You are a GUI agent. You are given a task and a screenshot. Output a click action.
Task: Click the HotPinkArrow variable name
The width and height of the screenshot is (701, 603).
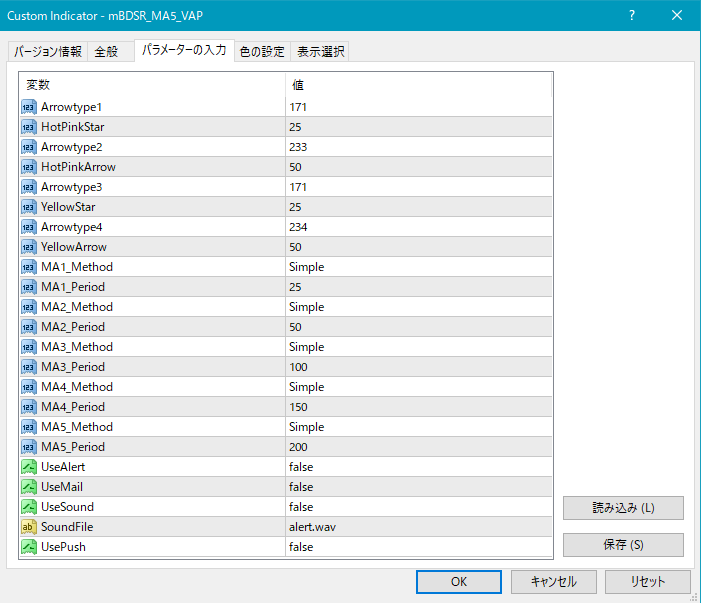[78, 167]
